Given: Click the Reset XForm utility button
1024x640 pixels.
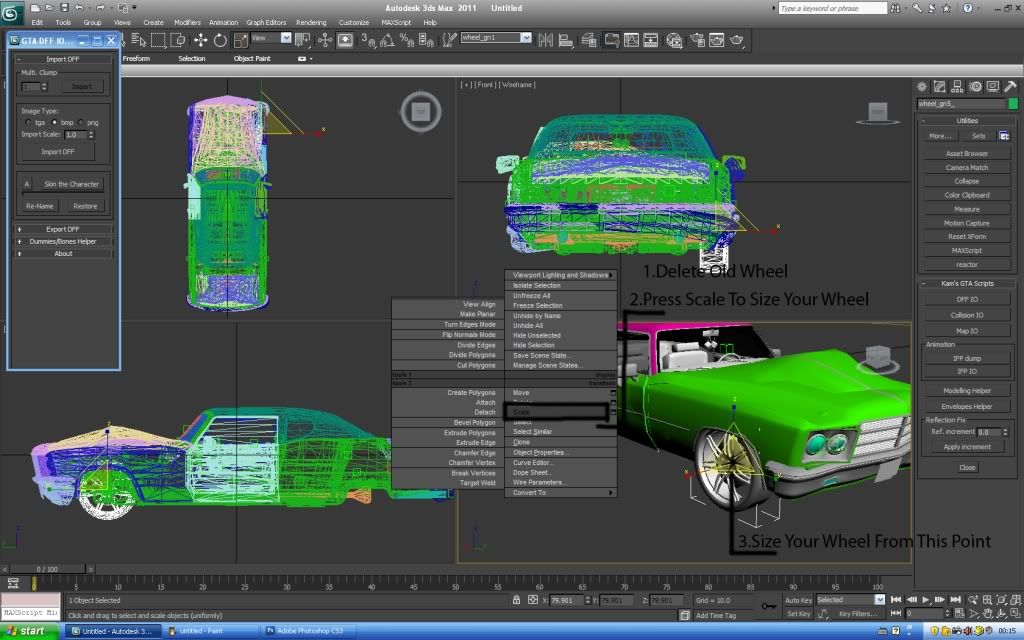Looking at the screenshot, I should click(x=967, y=236).
